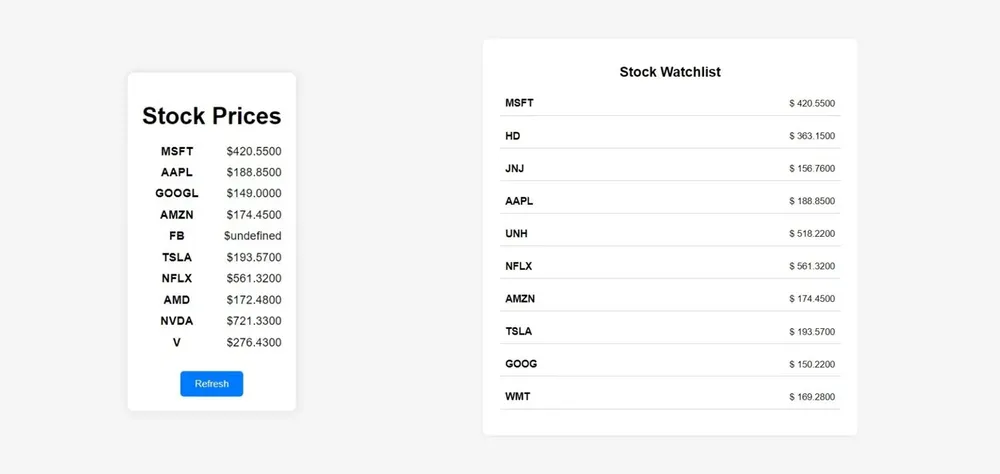Click the blue Refresh button

pyautogui.click(x=211, y=383)
